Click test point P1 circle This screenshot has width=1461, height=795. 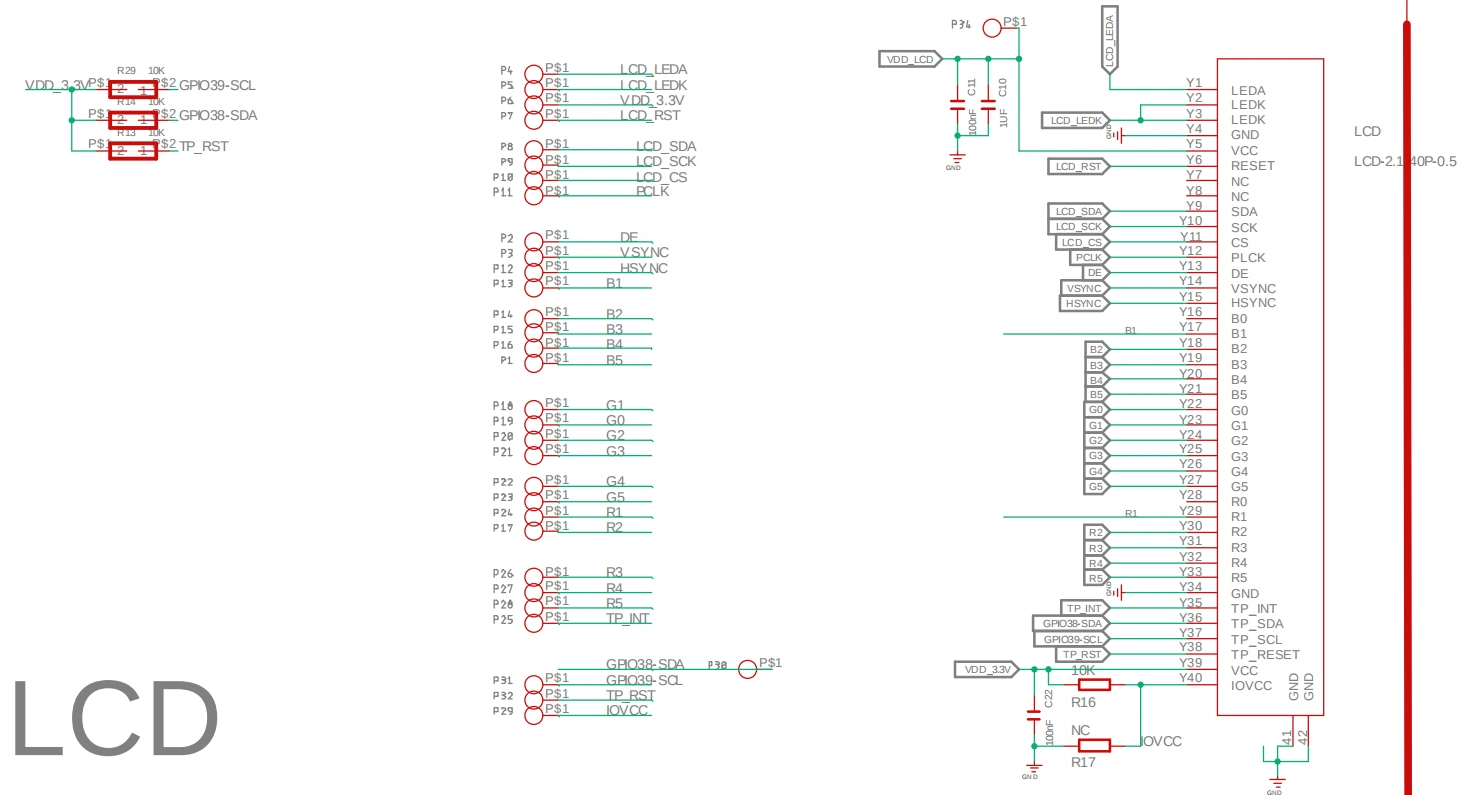[535, 362]
